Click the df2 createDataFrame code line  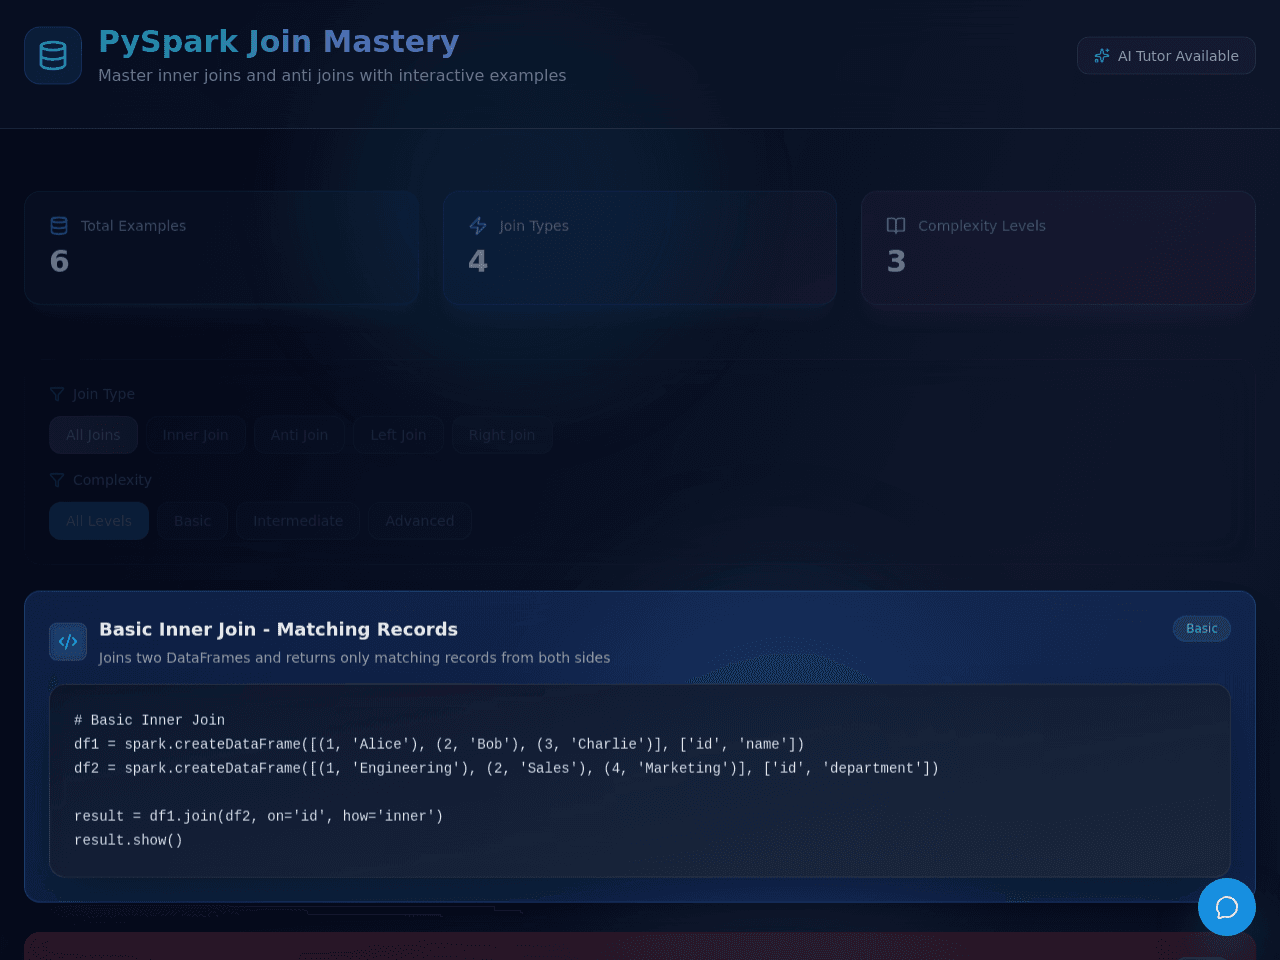pyautogui.click(x=506, y=768)
